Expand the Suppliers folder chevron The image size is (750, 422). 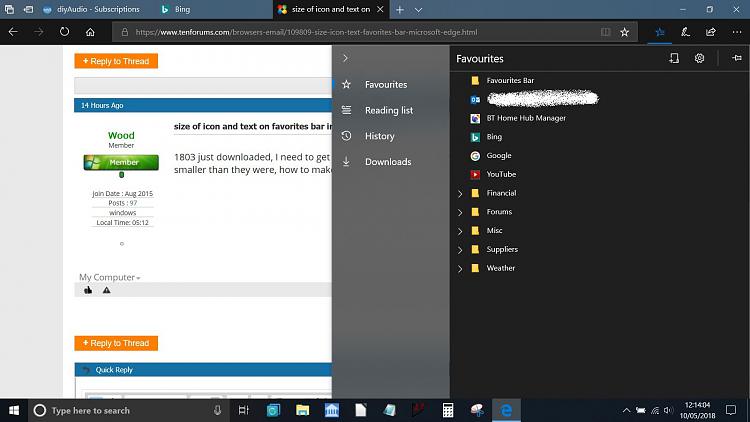point(460,250)
